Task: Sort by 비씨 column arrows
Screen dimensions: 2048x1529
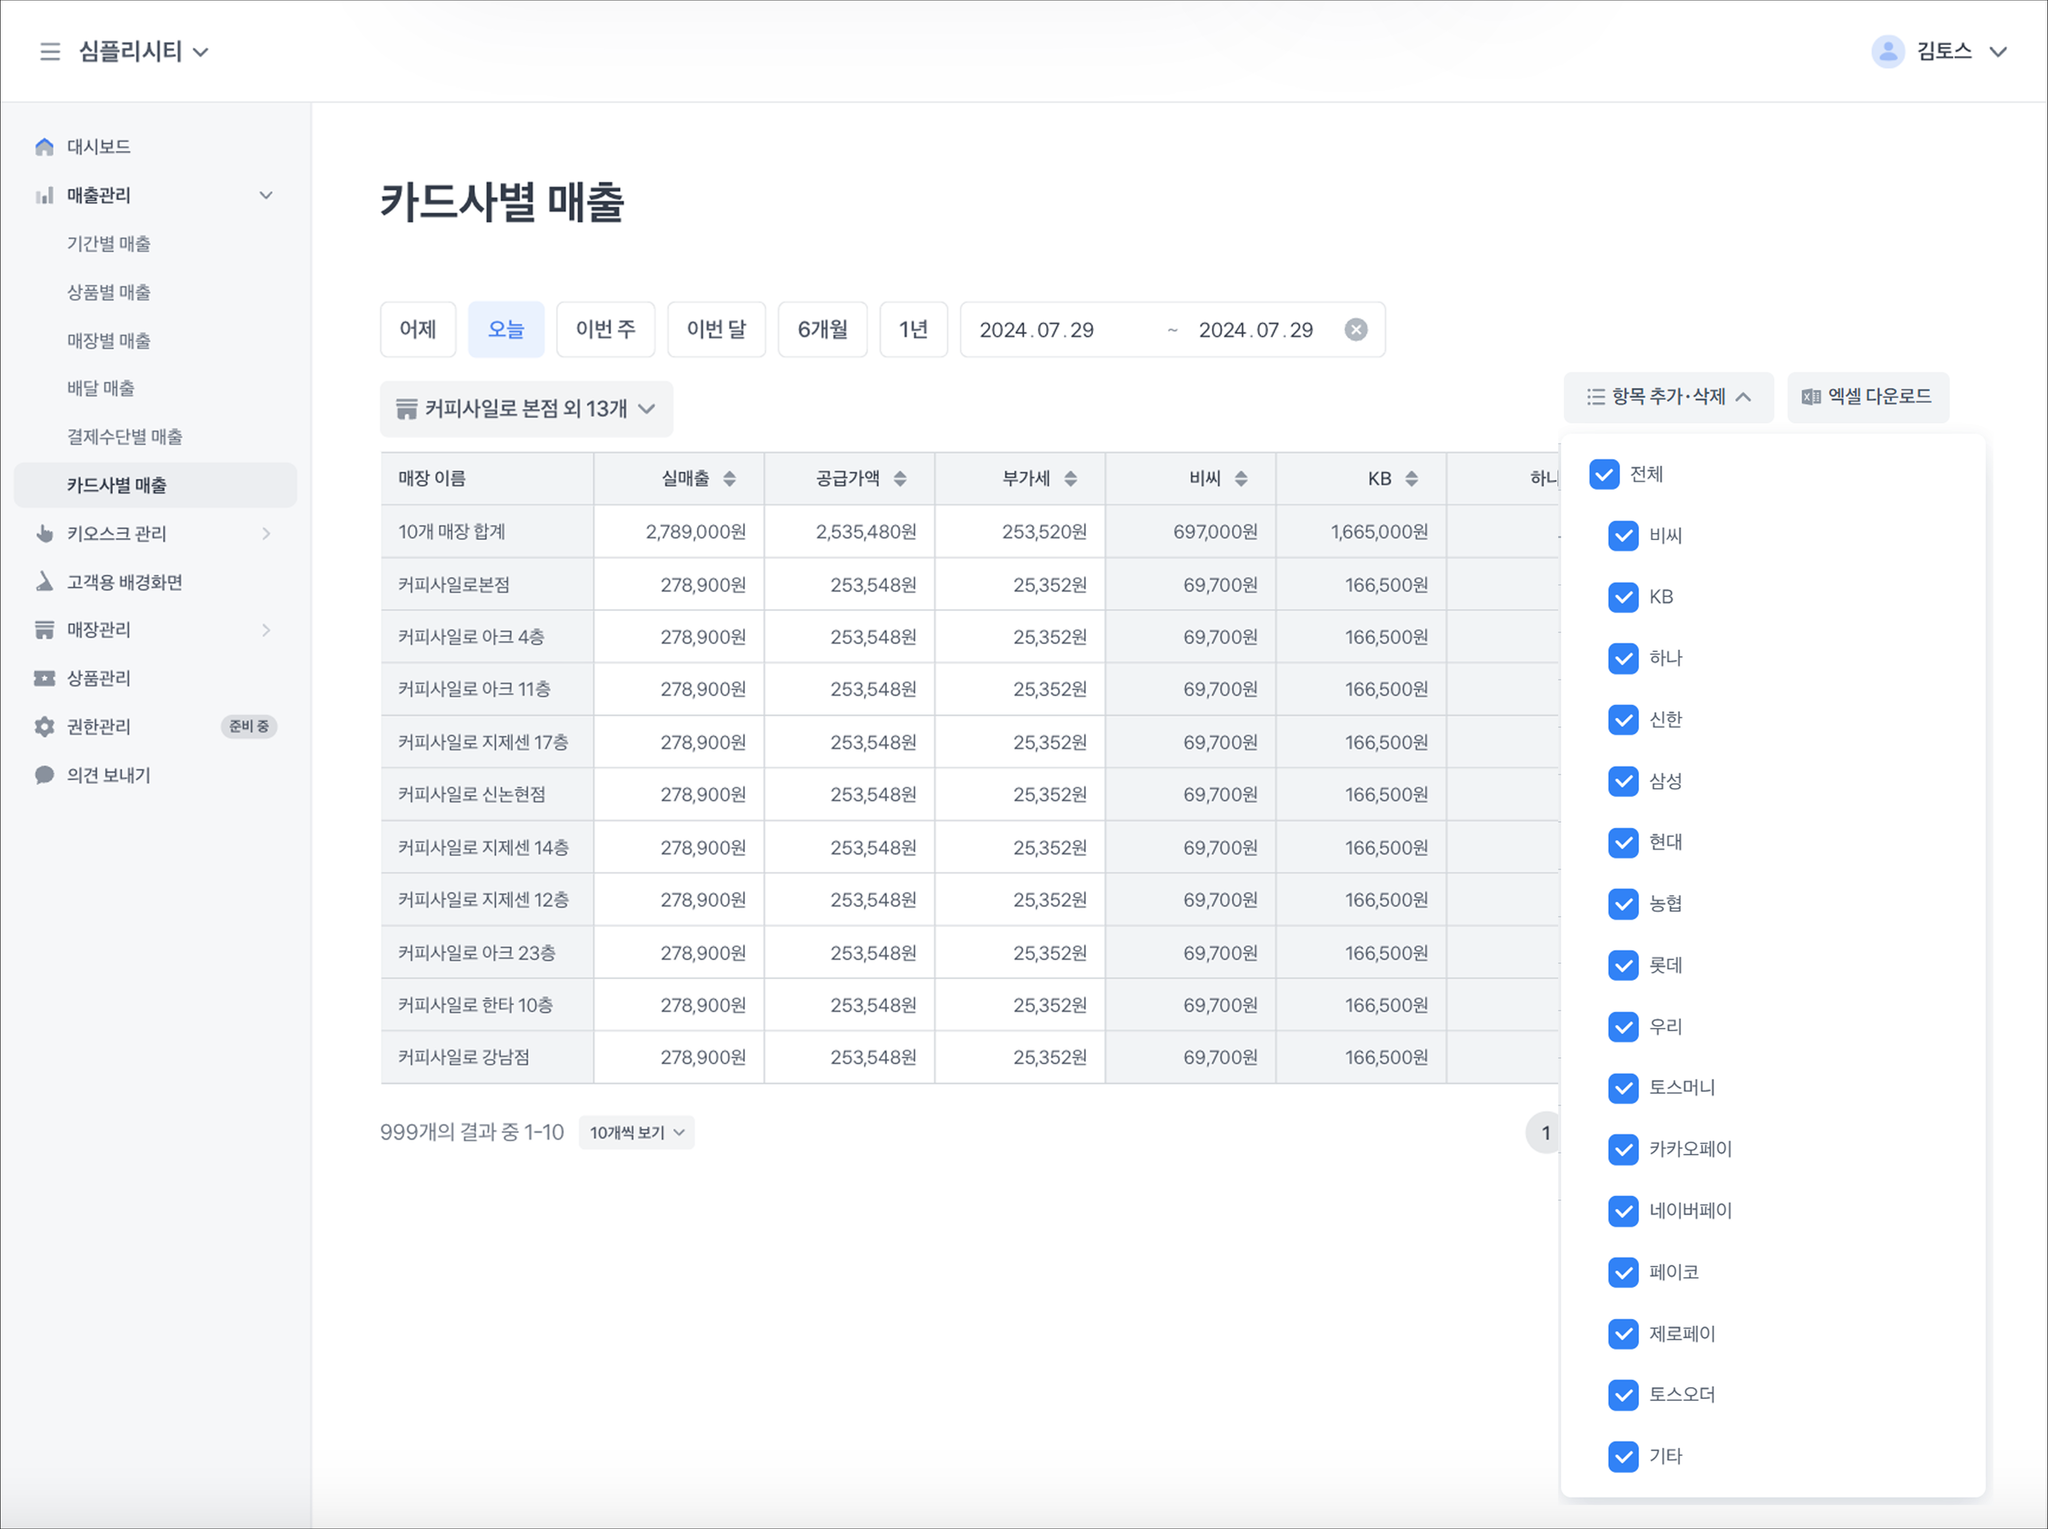Action: (x=1241, y=479)
